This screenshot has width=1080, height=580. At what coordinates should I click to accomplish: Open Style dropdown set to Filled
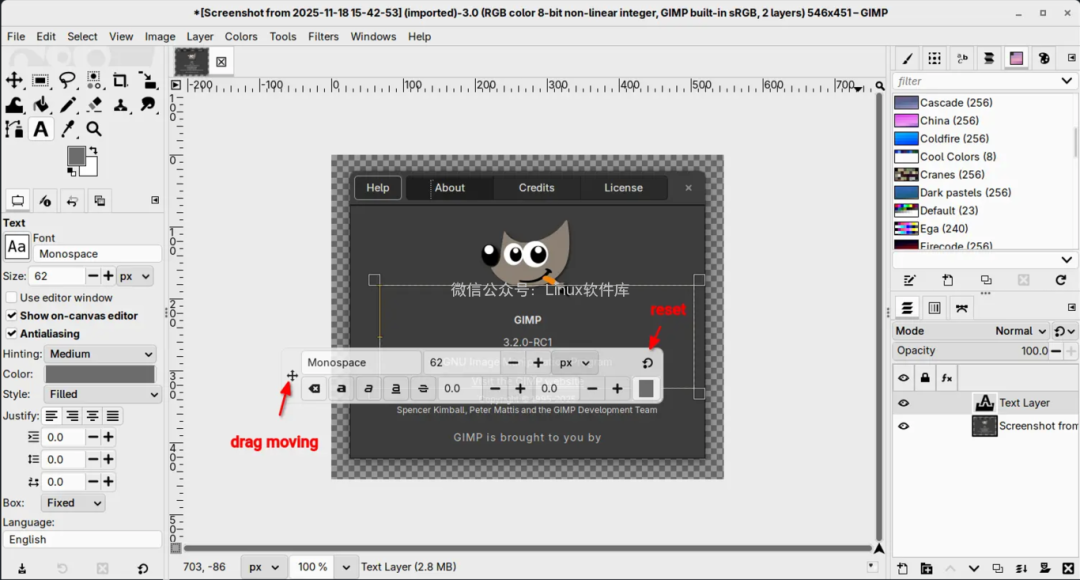(x=102, y=394)
